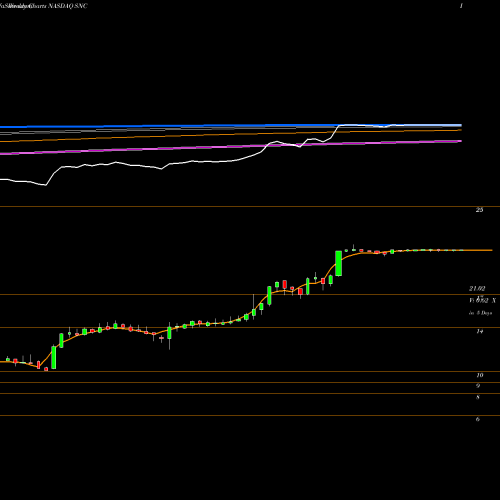Click the 6 price axis label

pyautogui.click(x=478, y=419)
